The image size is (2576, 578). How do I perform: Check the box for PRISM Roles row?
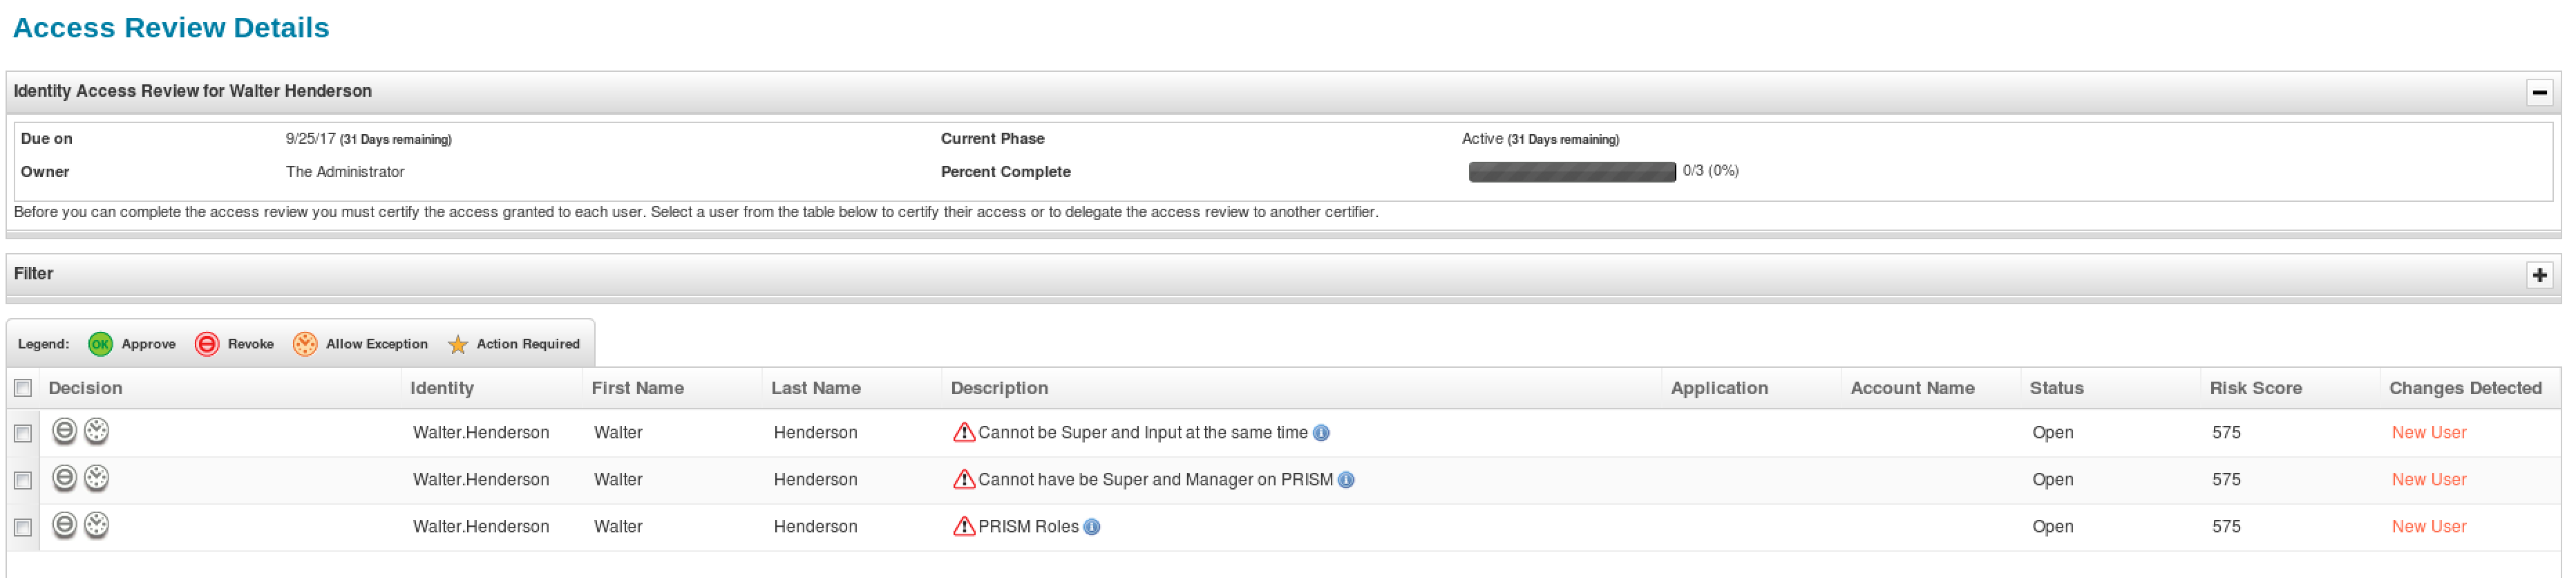[23, 527]
